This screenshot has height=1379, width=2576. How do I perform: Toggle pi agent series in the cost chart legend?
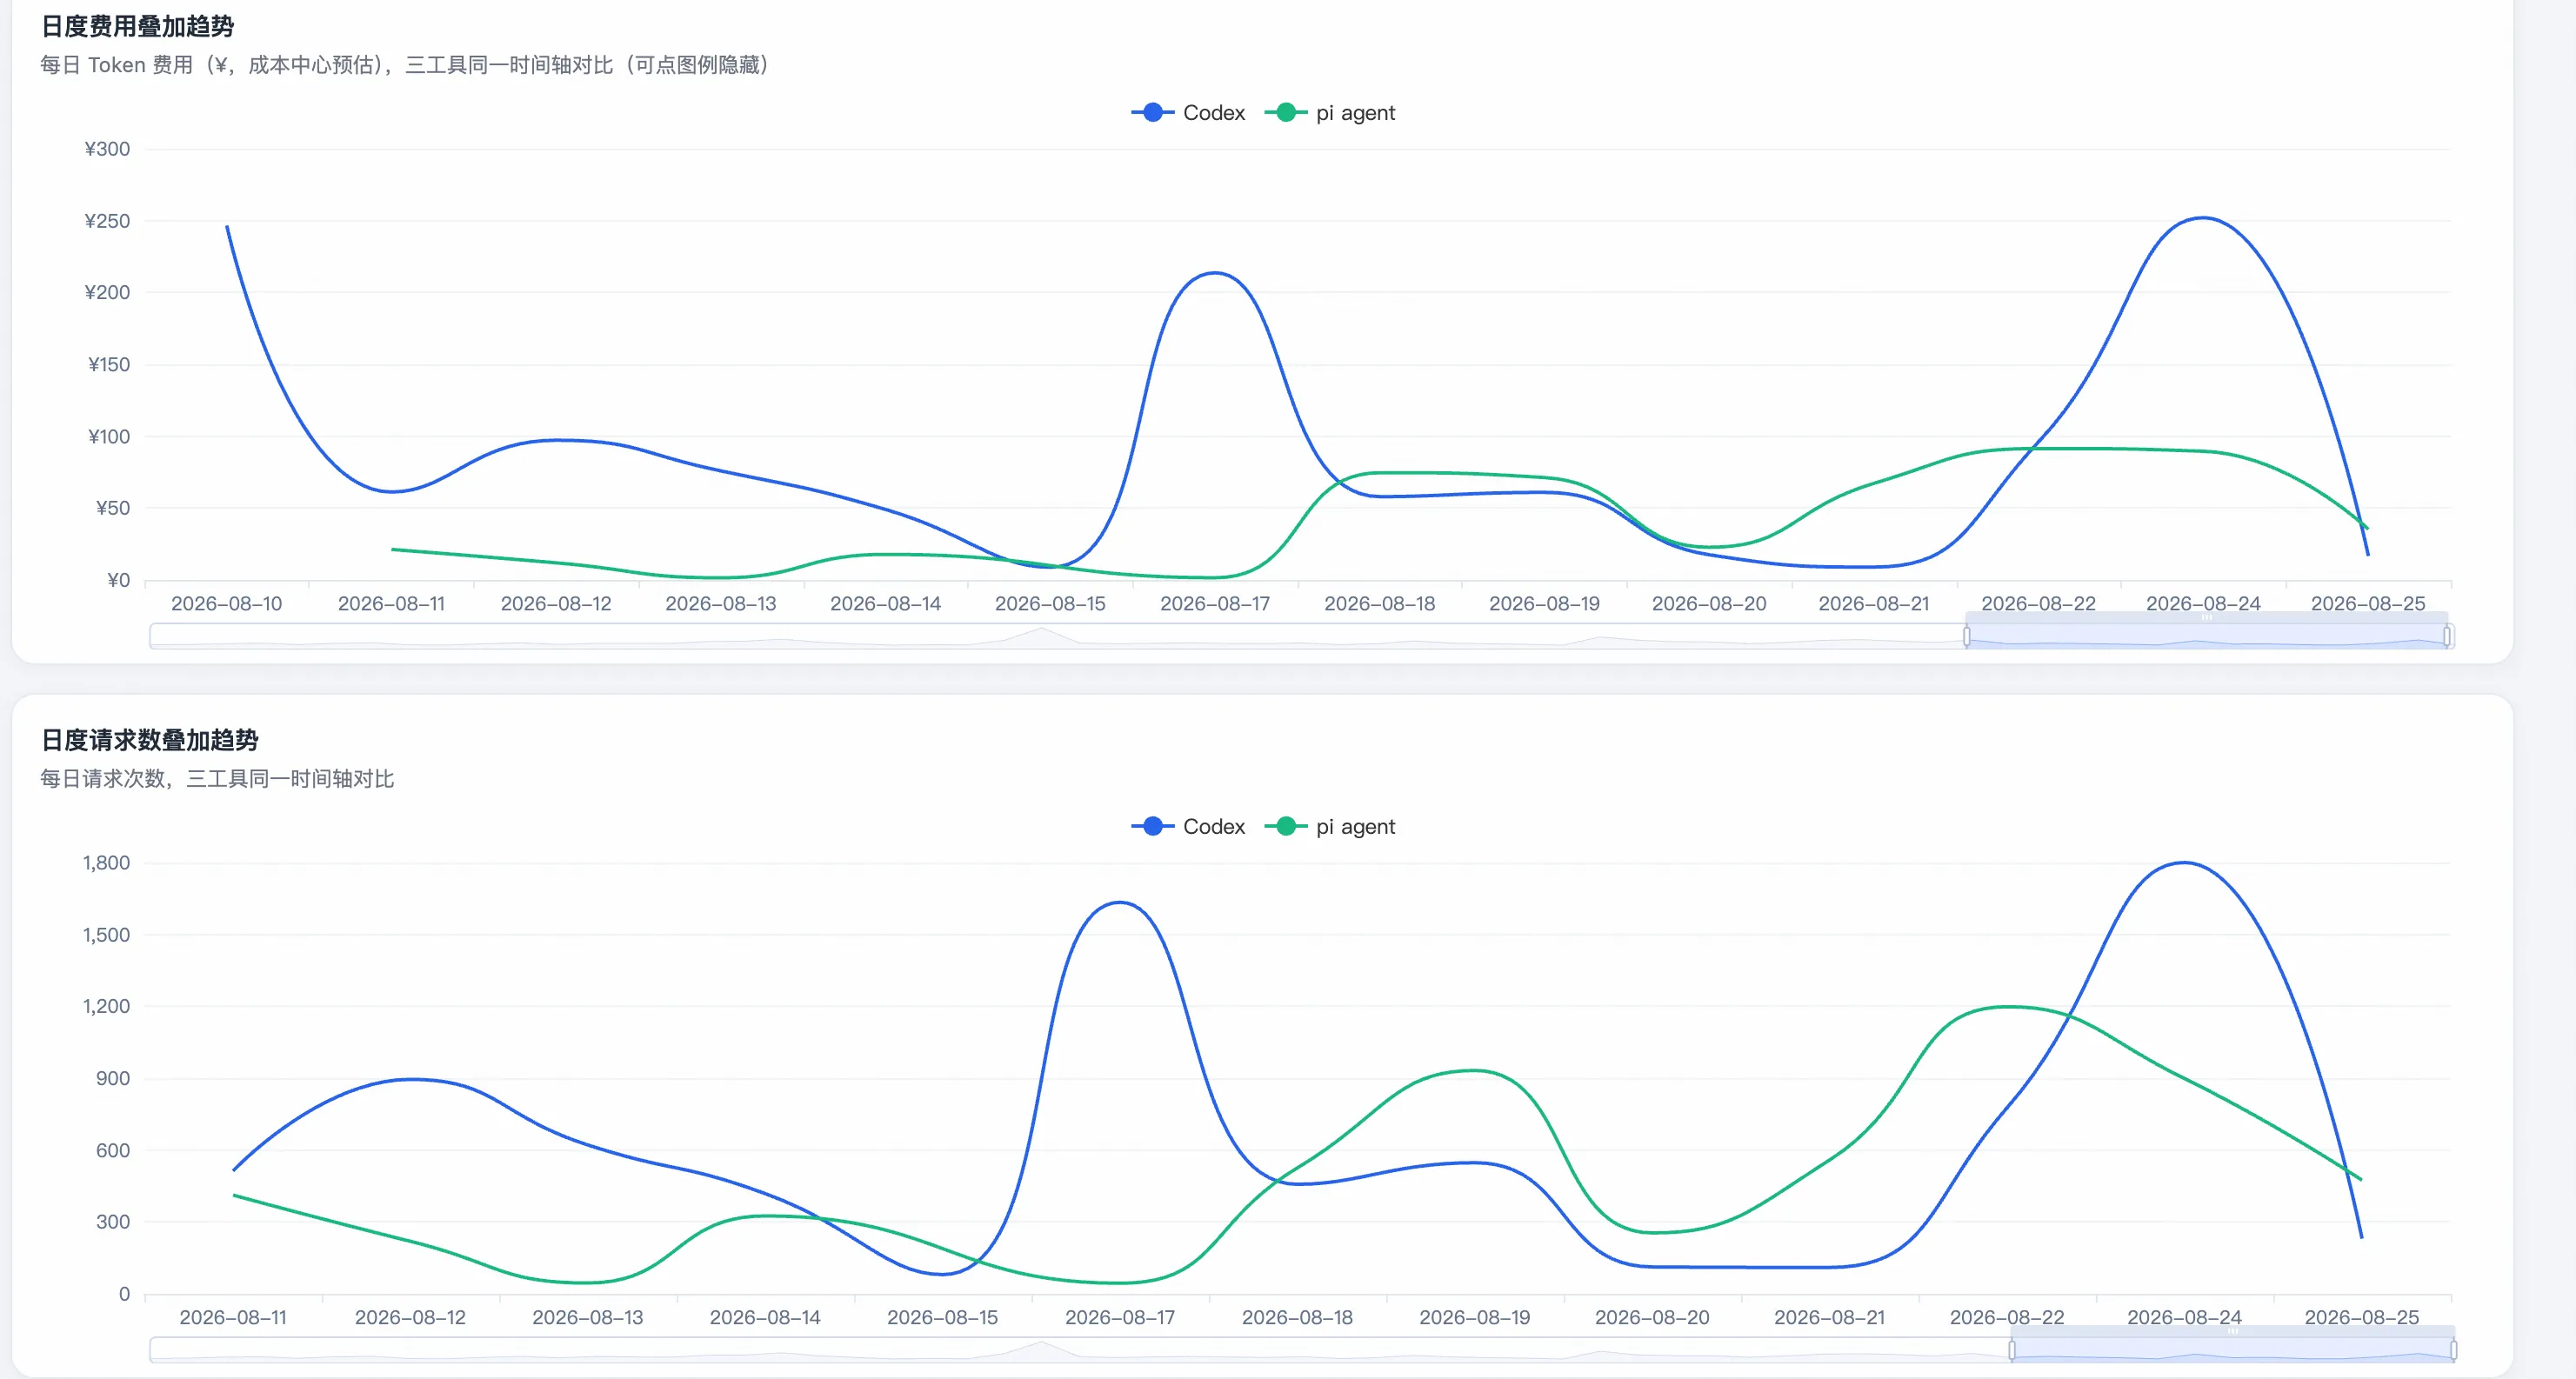1330,113
